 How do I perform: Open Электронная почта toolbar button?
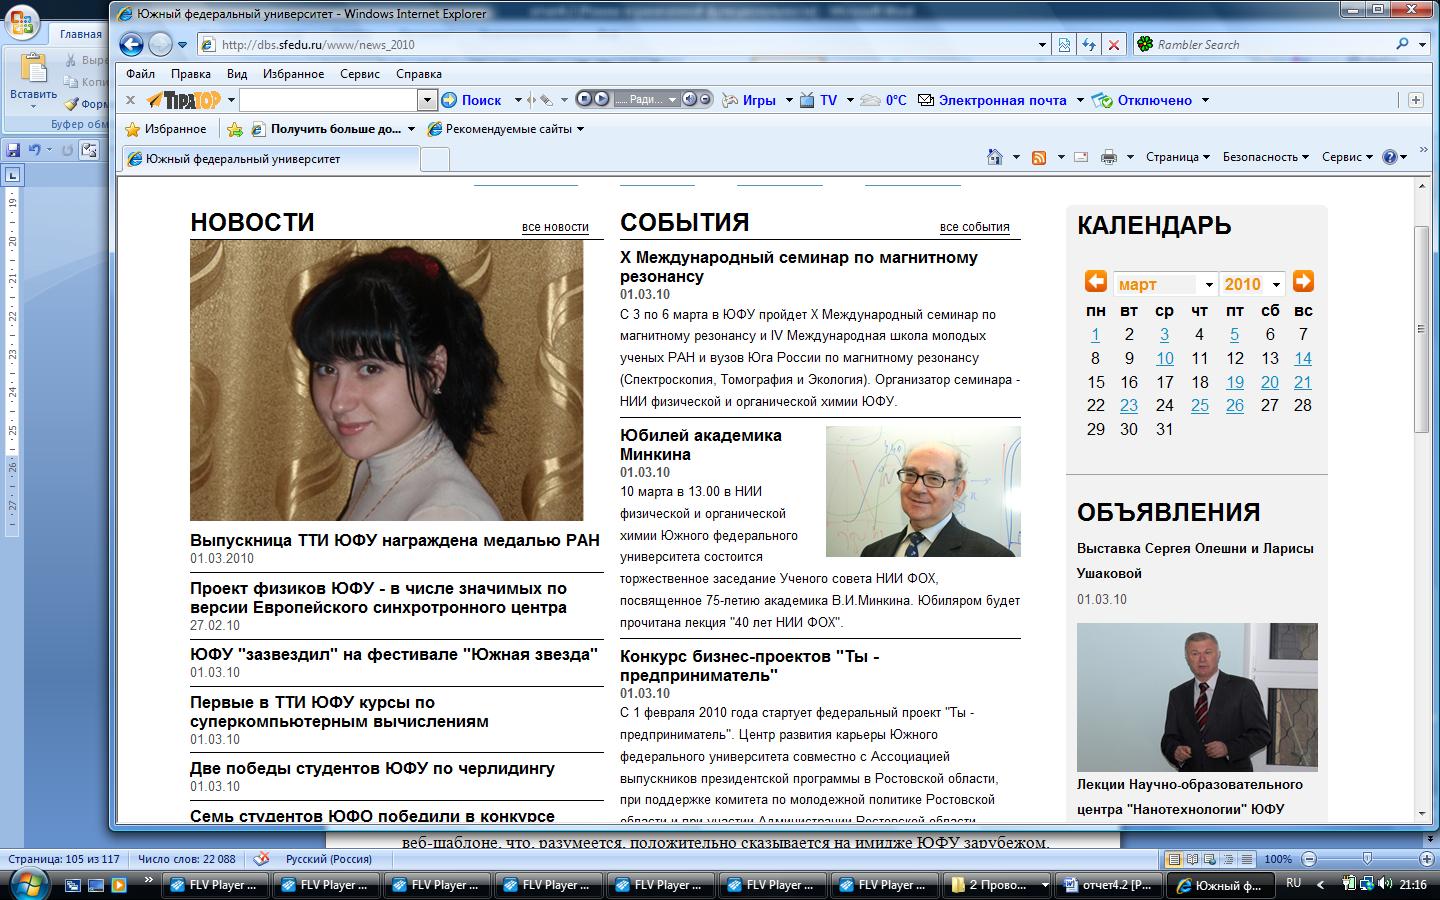(x=993, y=100)
